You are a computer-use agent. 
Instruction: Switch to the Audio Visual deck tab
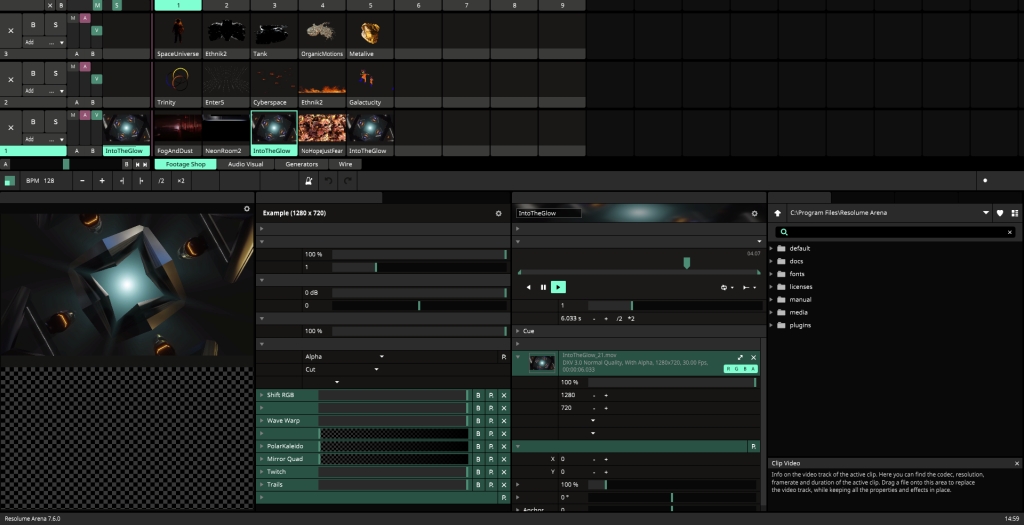pos(245,164)
